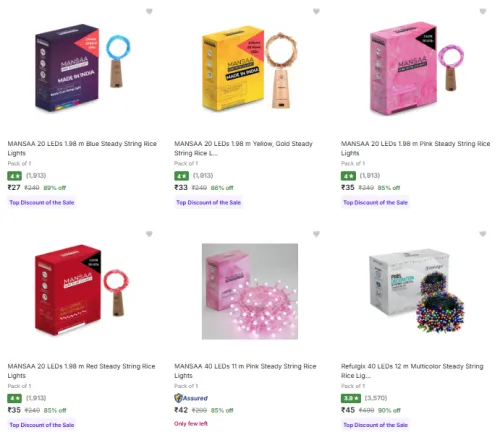Click Top Discount of the Sale under ₹27

[42, 202]
